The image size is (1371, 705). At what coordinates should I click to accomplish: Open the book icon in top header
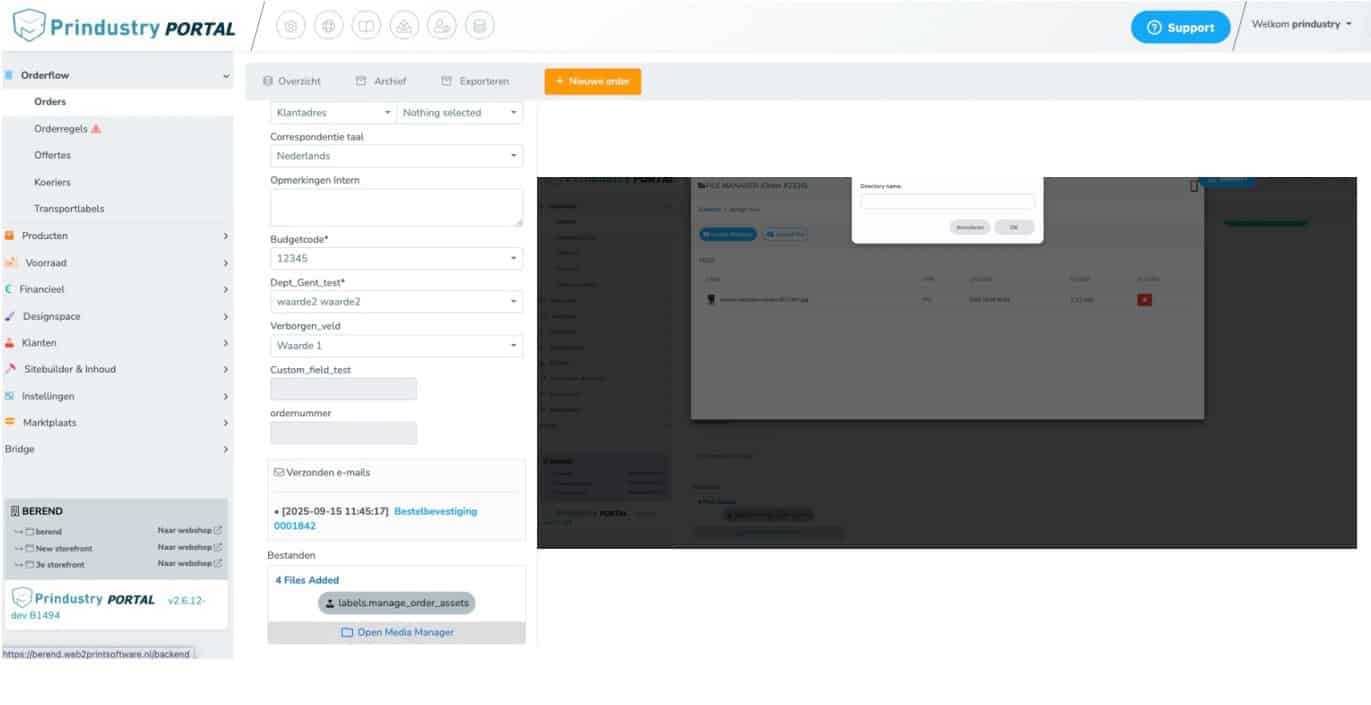366,27
